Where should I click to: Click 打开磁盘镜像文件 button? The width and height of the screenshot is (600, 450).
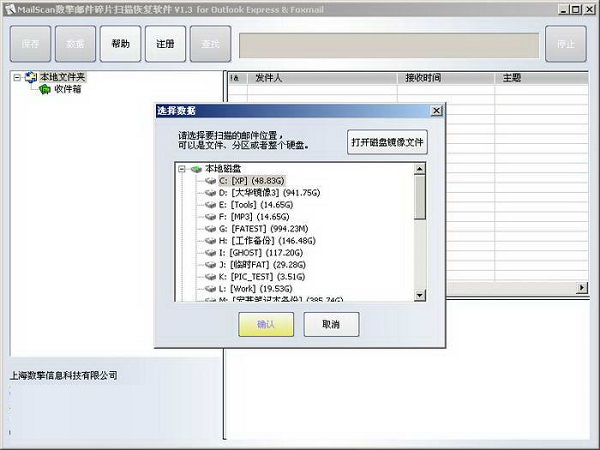pyautogui.click(x=387, y=142)
